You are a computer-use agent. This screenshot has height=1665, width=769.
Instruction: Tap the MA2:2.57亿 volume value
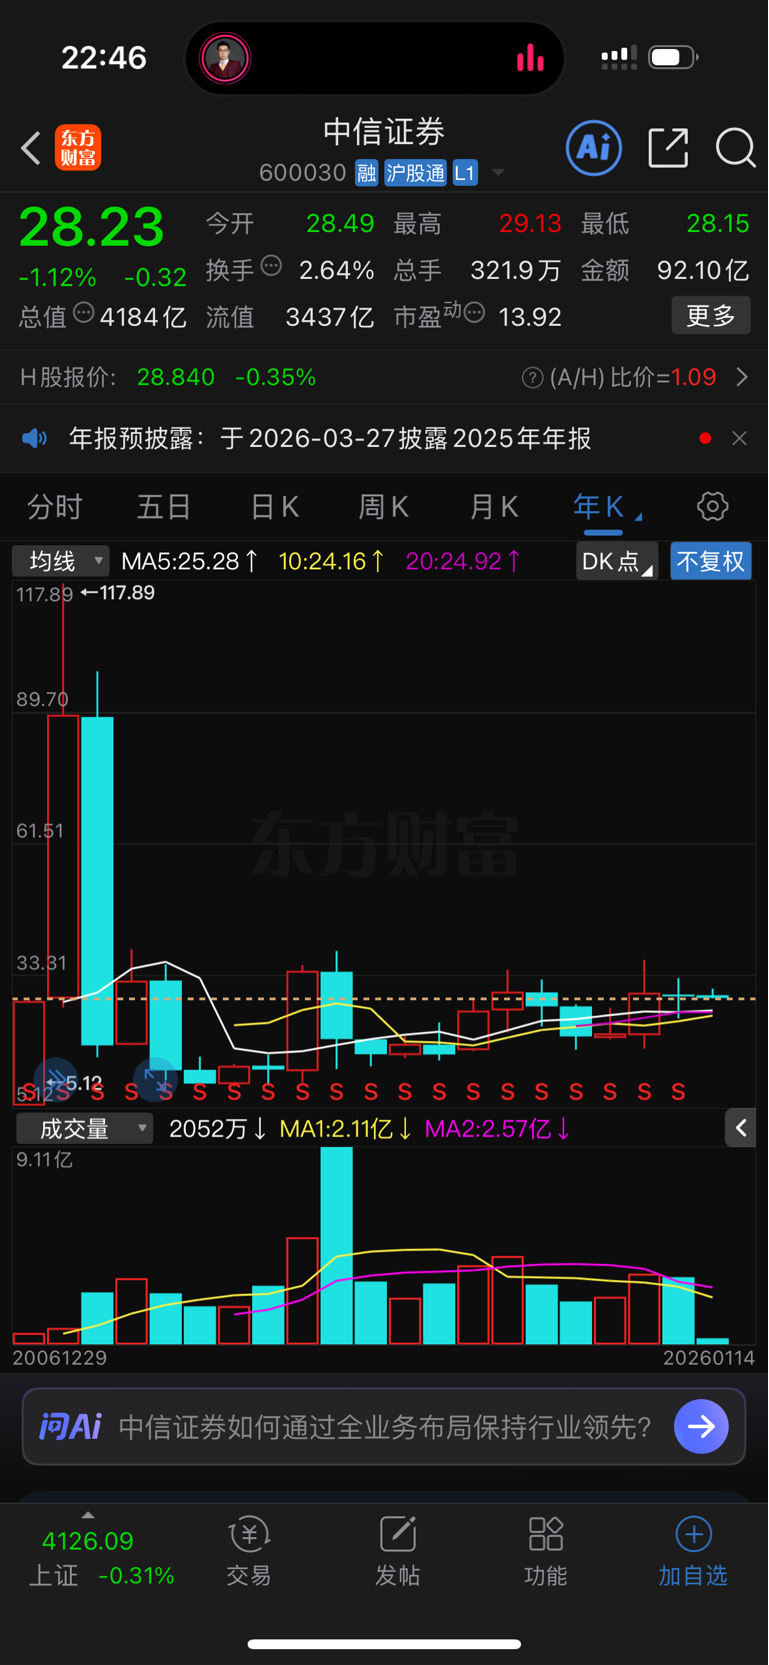497,1129
